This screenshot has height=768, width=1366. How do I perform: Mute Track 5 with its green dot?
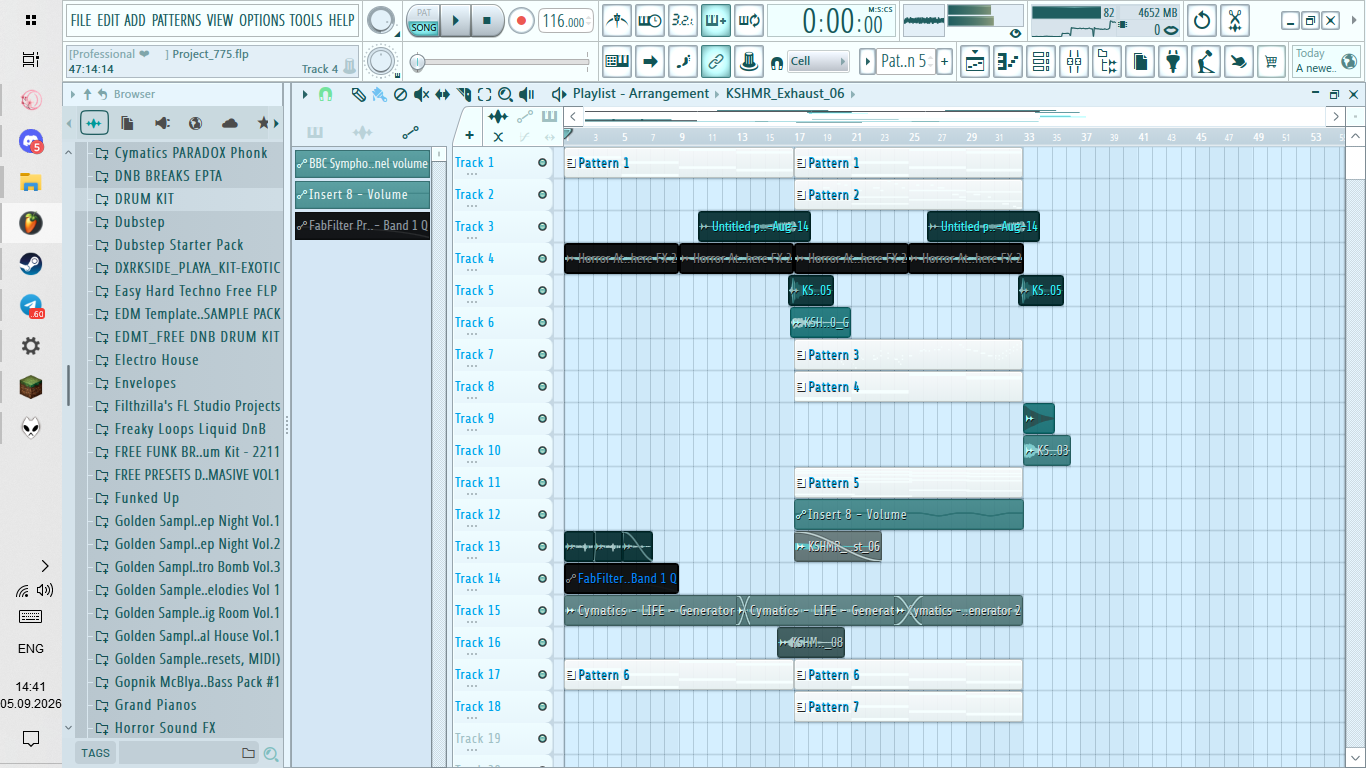pyautogui.click(x=543, y=291)
